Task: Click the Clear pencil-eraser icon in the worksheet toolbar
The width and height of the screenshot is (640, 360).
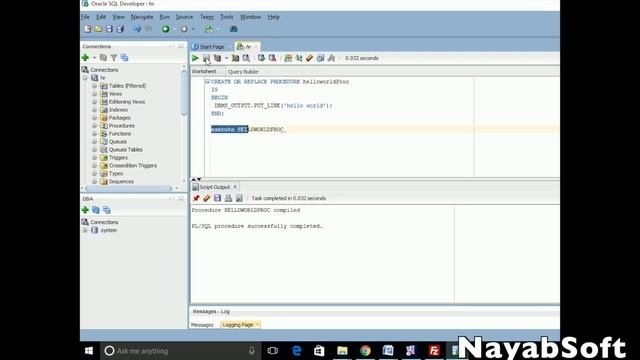Action: [x=309, y=58]
